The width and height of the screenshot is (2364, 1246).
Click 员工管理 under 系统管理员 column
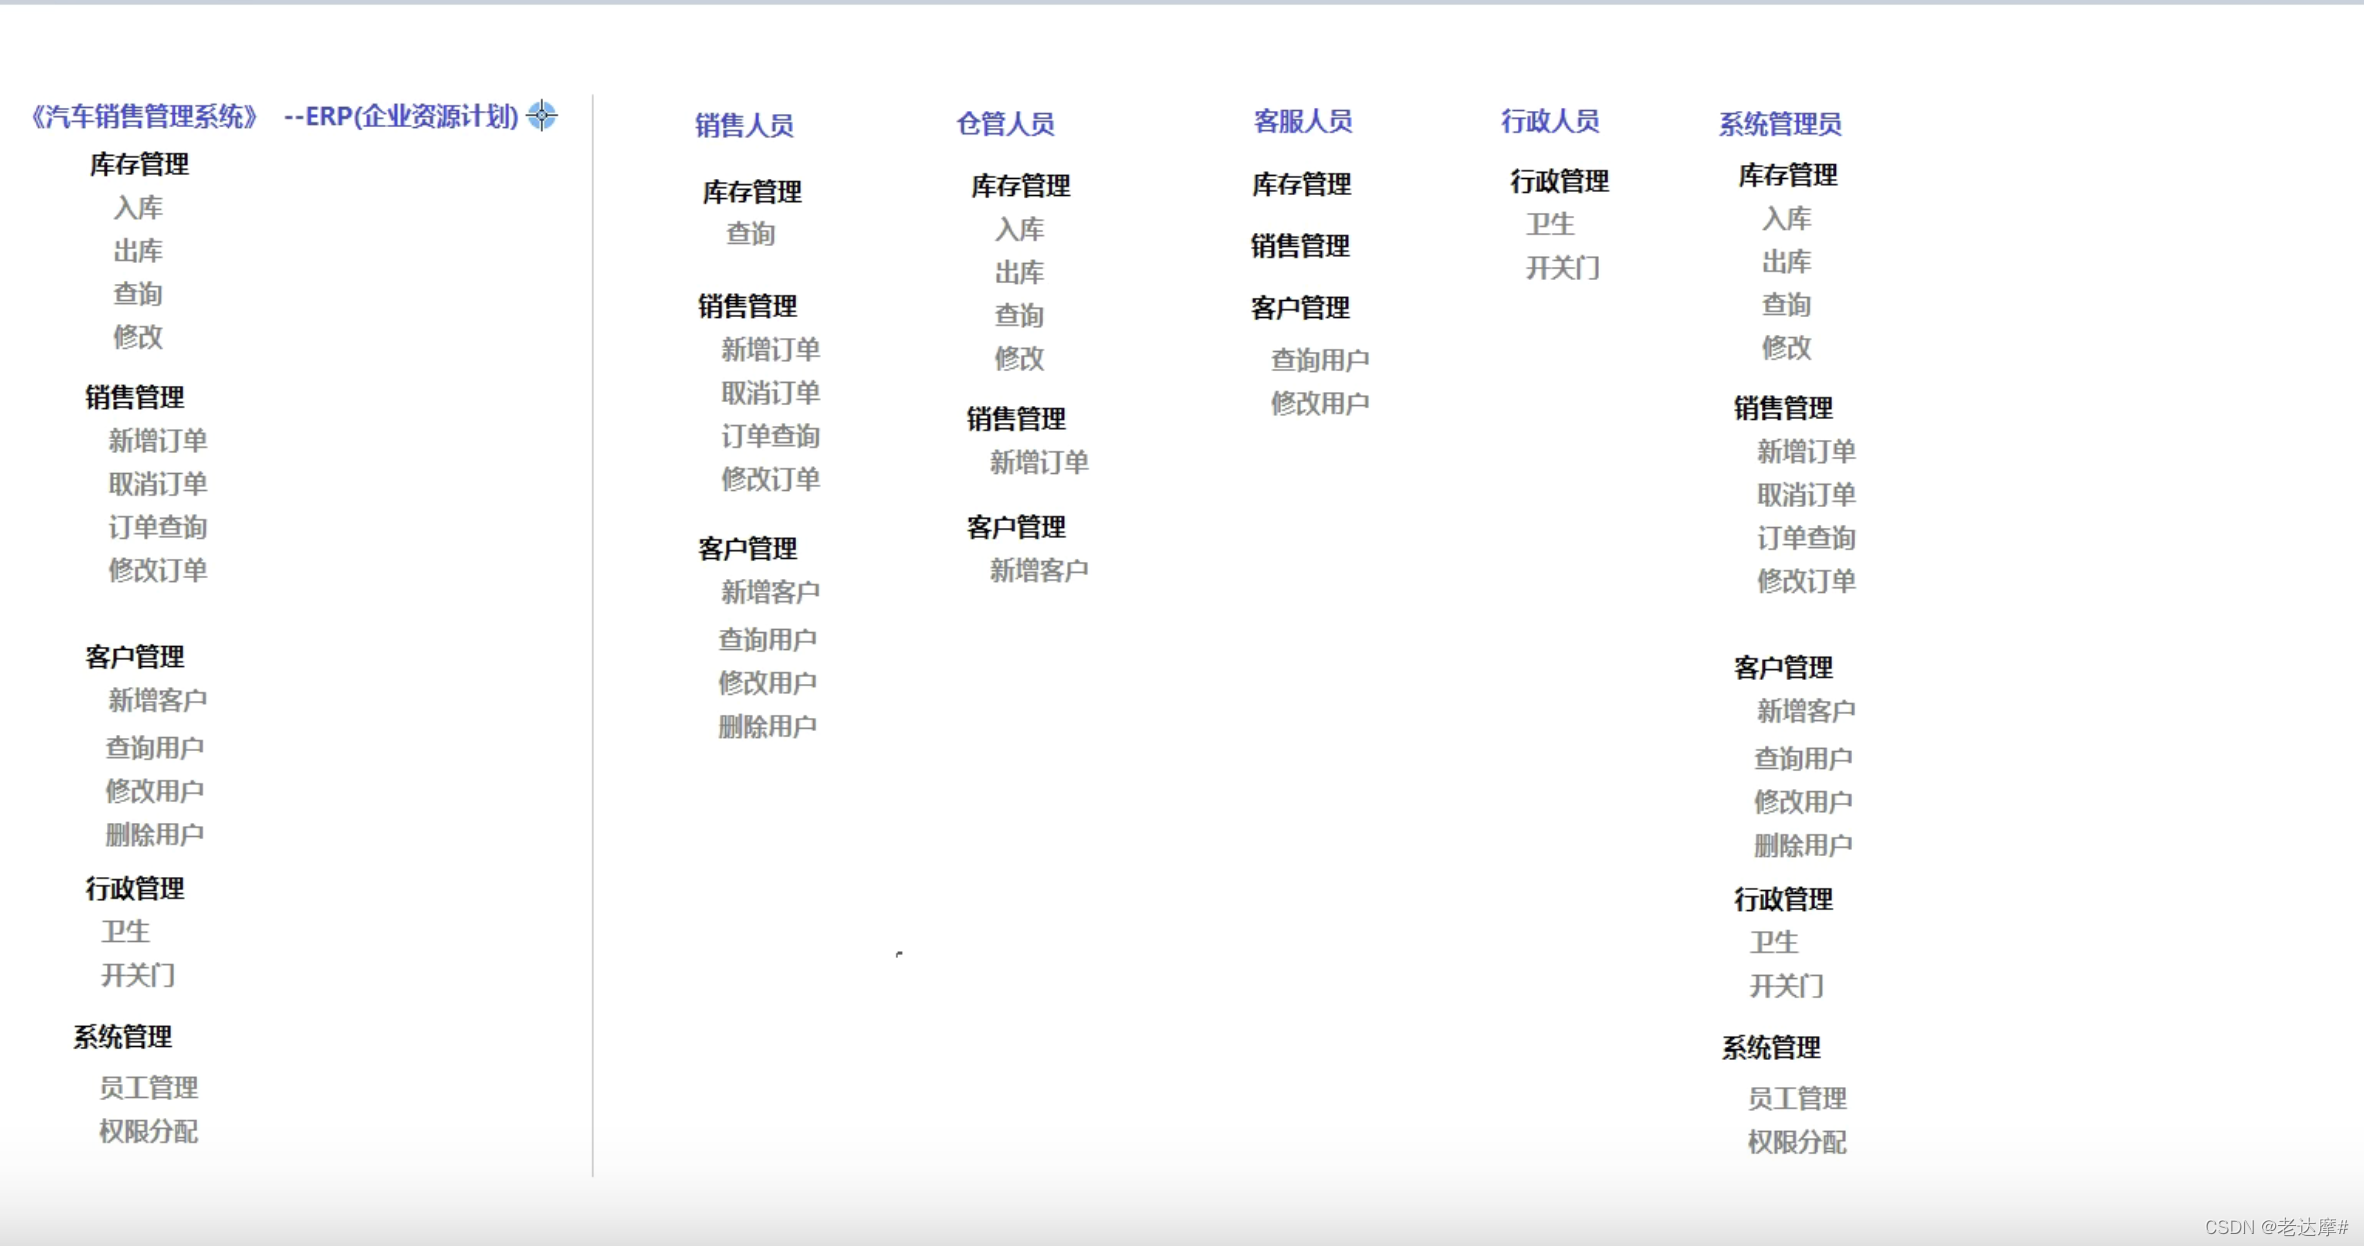point(1796,1098)
